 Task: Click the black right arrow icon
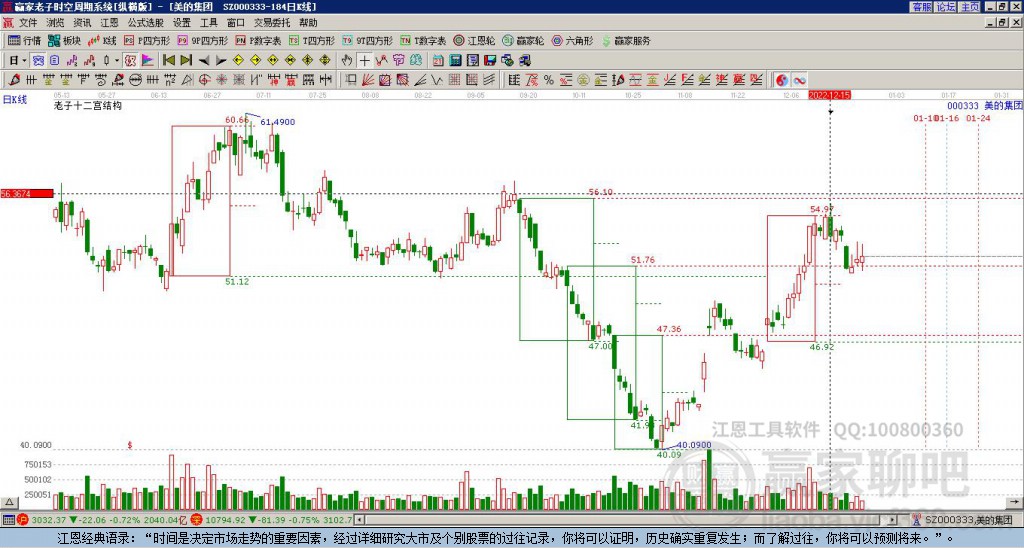tap(221, 60)
